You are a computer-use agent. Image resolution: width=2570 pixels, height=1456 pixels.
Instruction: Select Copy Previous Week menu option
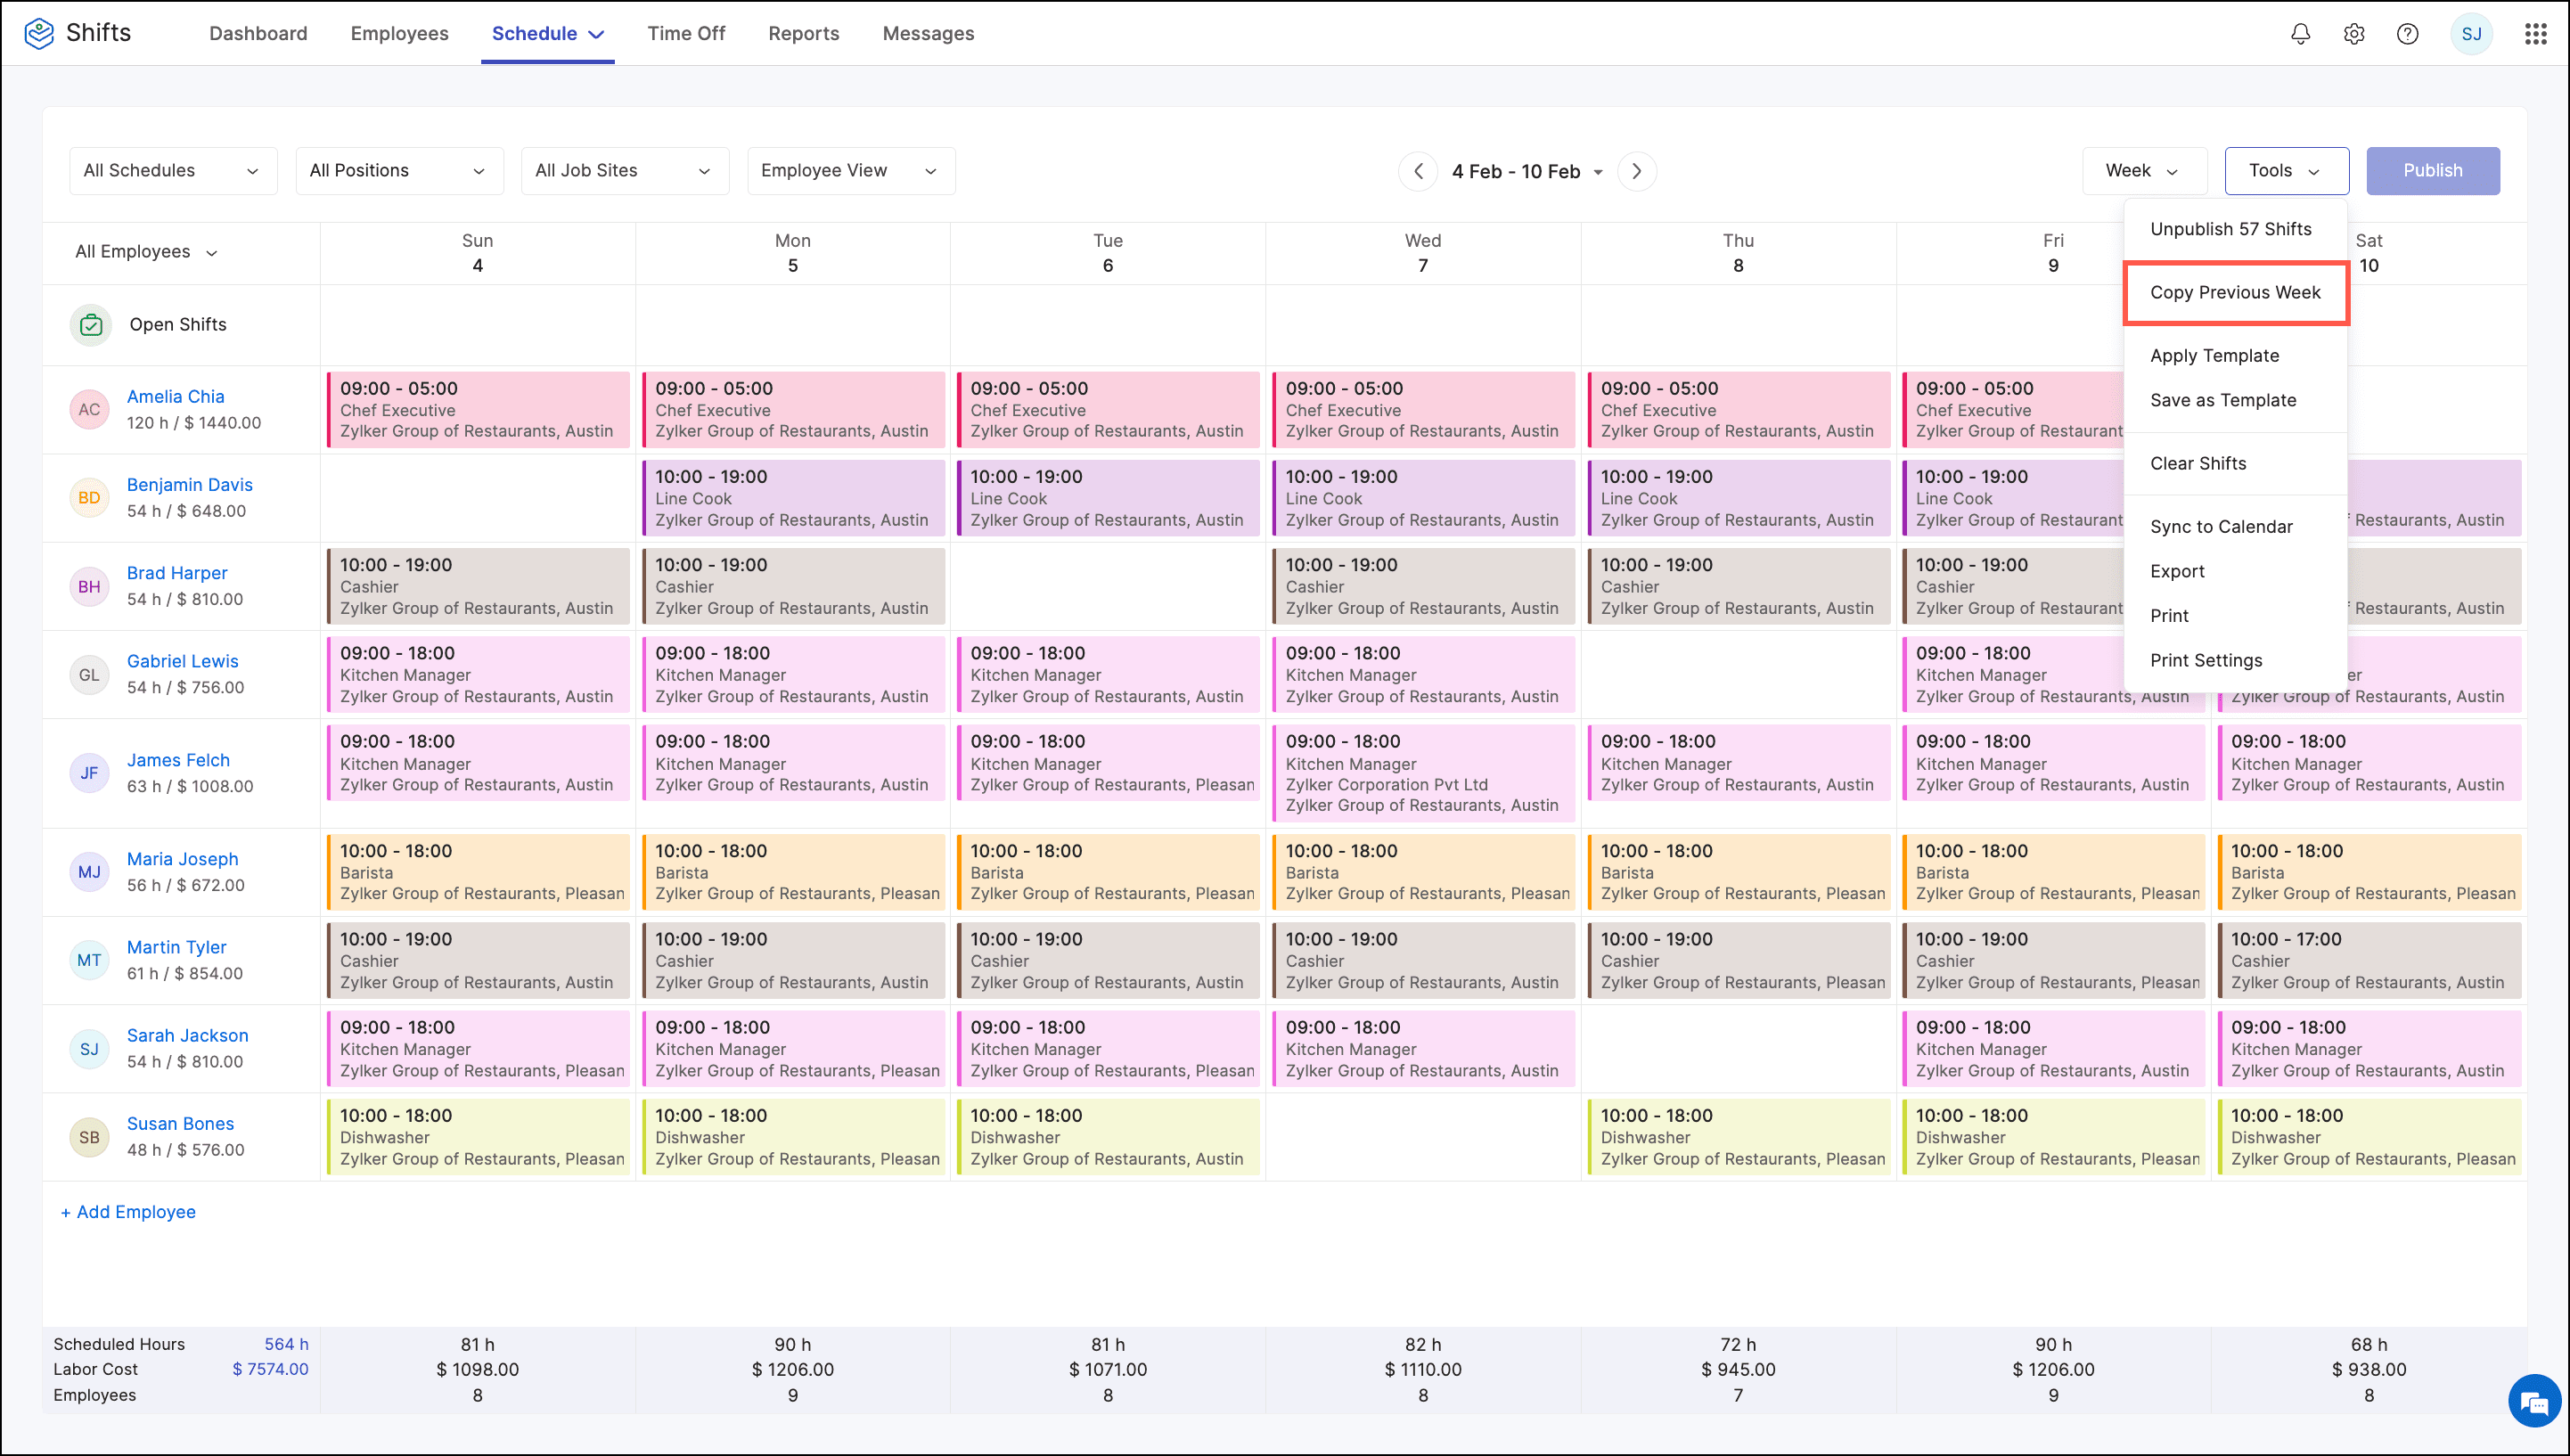coord(2235,293)
